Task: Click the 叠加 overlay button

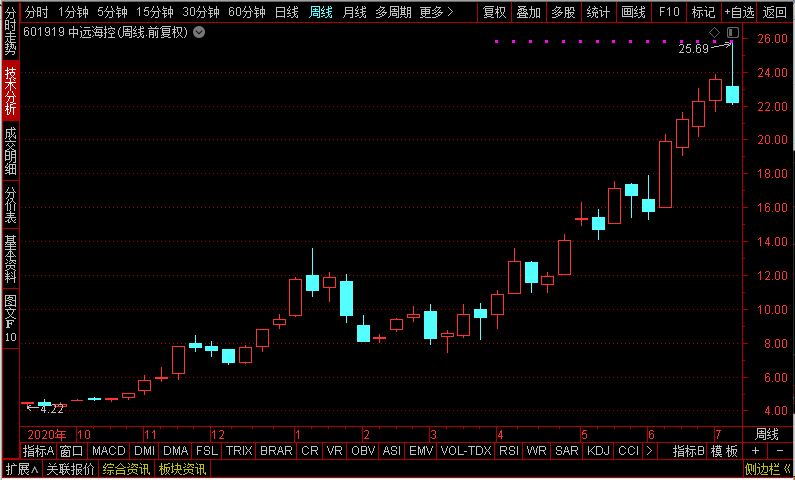Action: [x=529, y=12]
